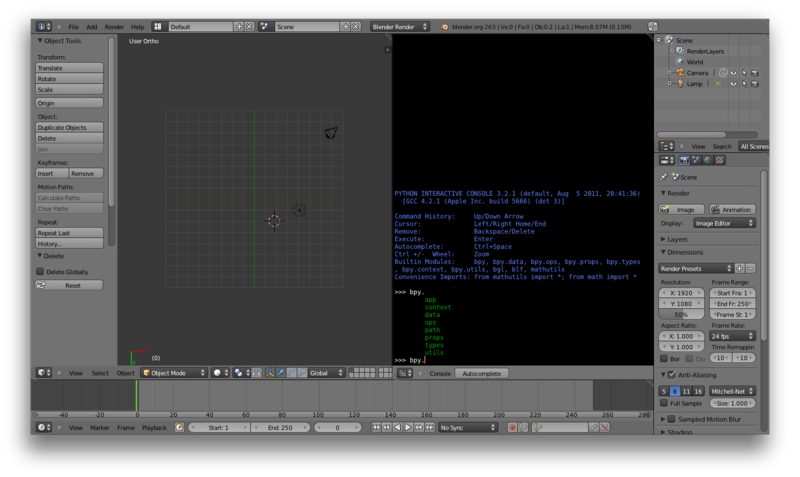Toggle Lamp visibility eye in outliner

(733, 84)
